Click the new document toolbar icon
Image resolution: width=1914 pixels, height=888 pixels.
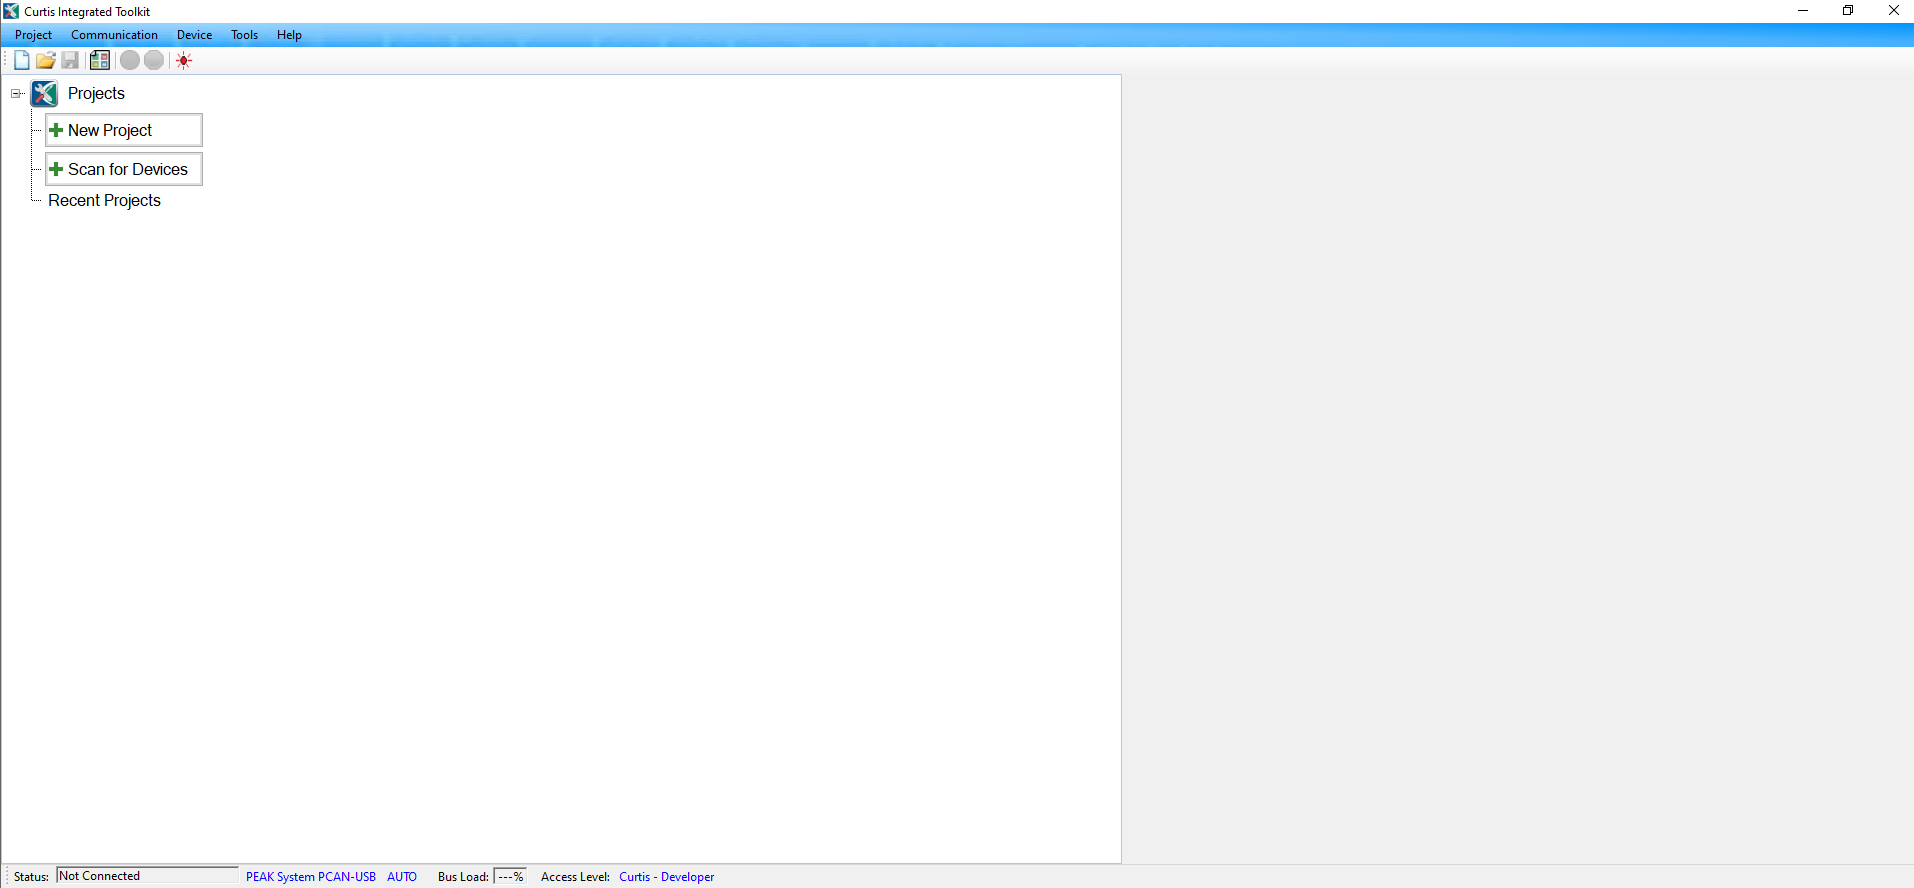[x=22, y=60]
